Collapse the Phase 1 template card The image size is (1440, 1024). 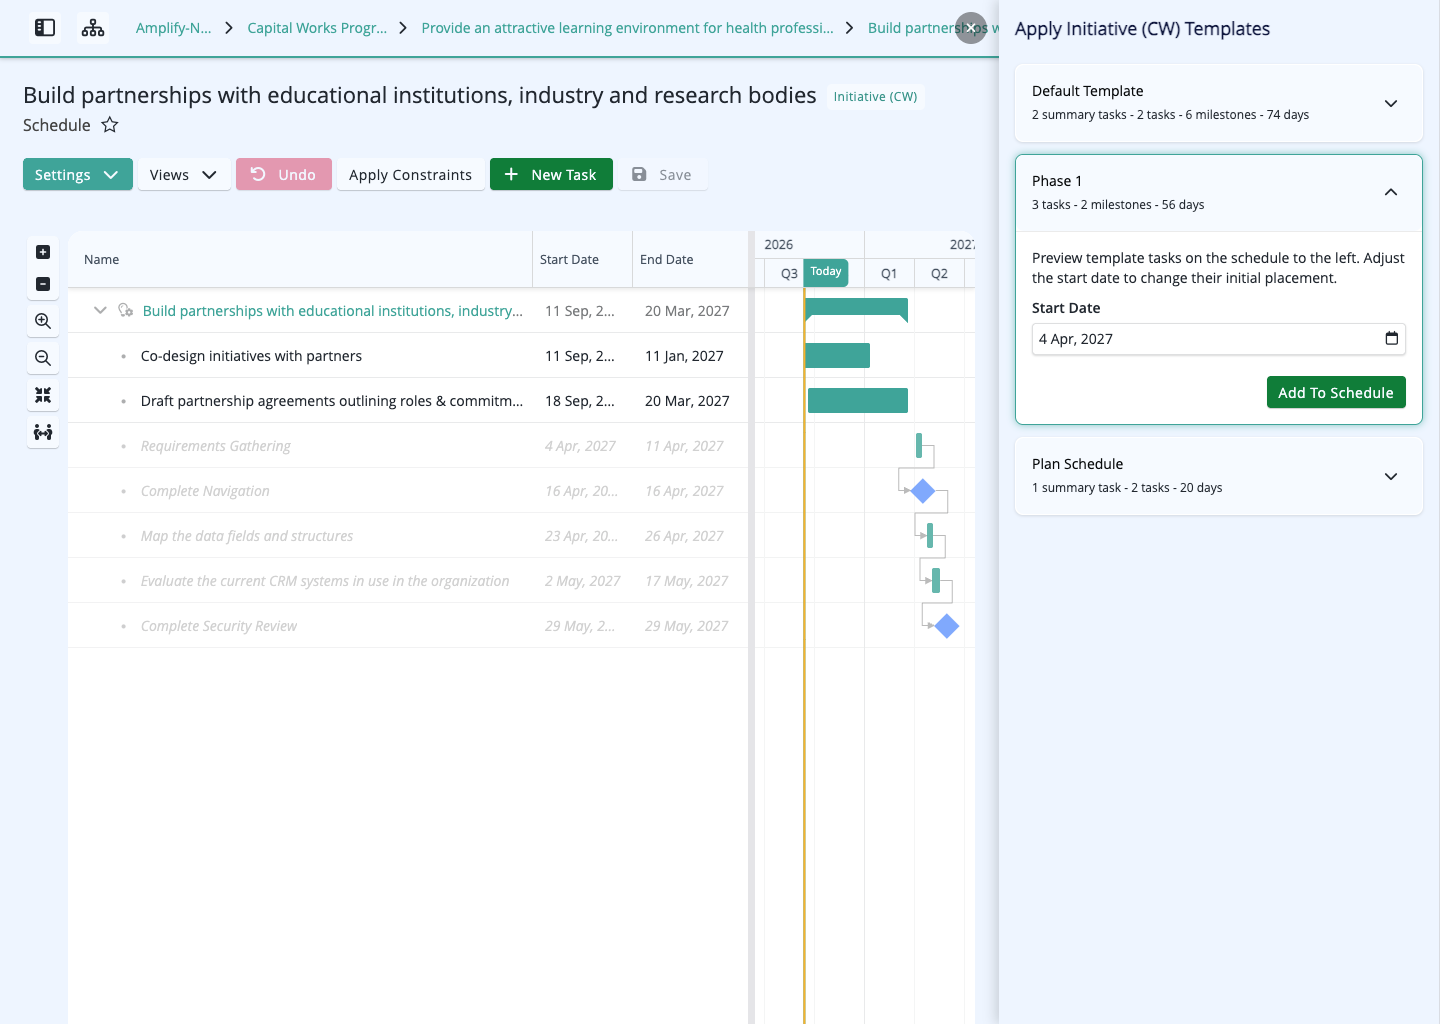1391,192
